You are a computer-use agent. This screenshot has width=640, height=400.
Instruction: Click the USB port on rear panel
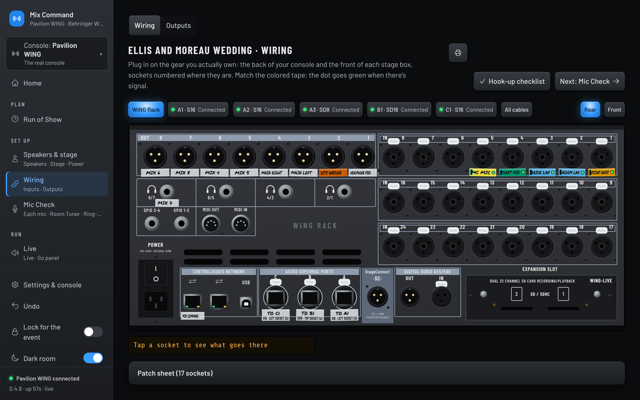[x=246, y=303]
